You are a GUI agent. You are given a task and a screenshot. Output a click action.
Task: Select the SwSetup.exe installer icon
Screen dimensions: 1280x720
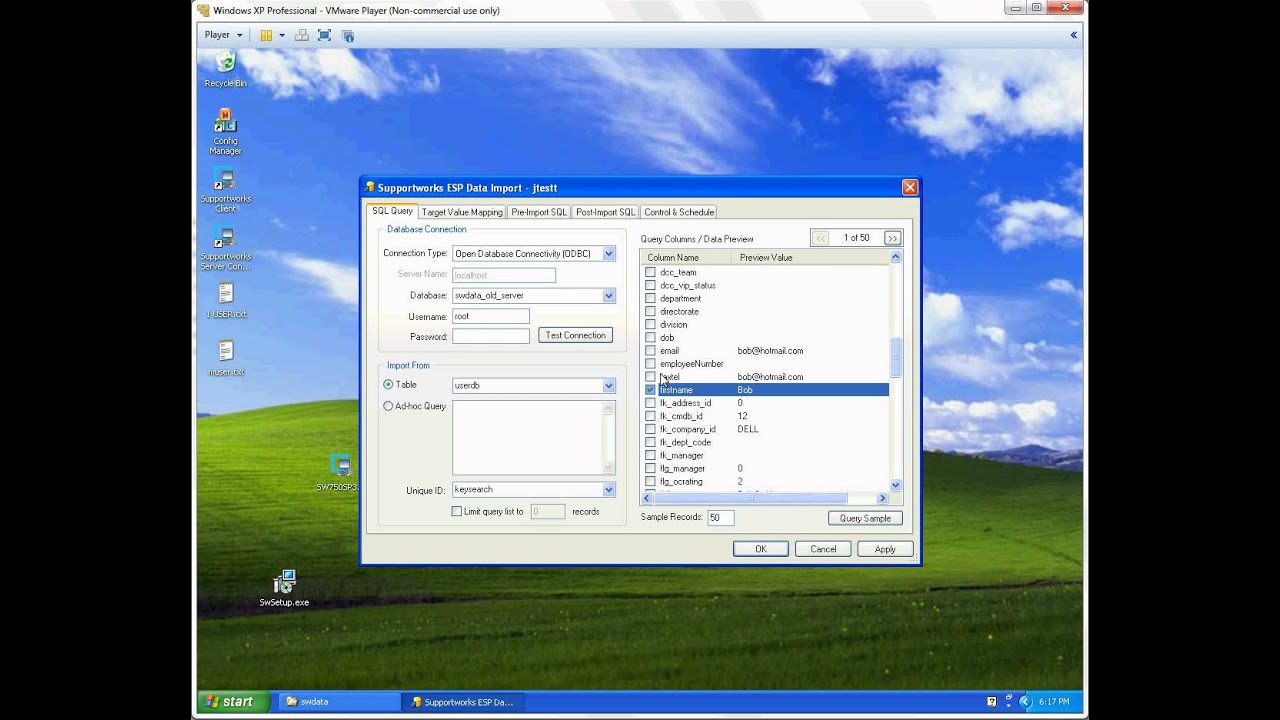(x=284, y=588)
